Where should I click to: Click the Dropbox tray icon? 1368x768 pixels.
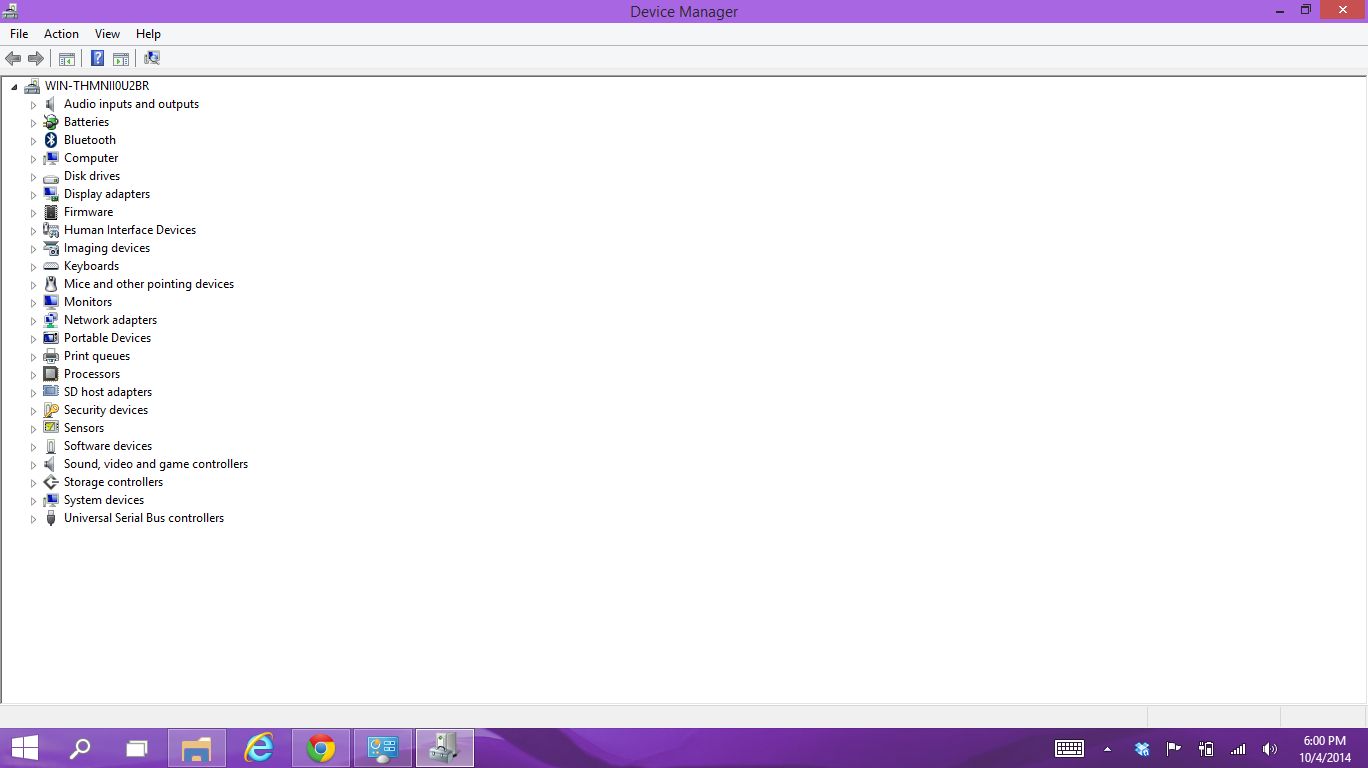coord(1142,748)
